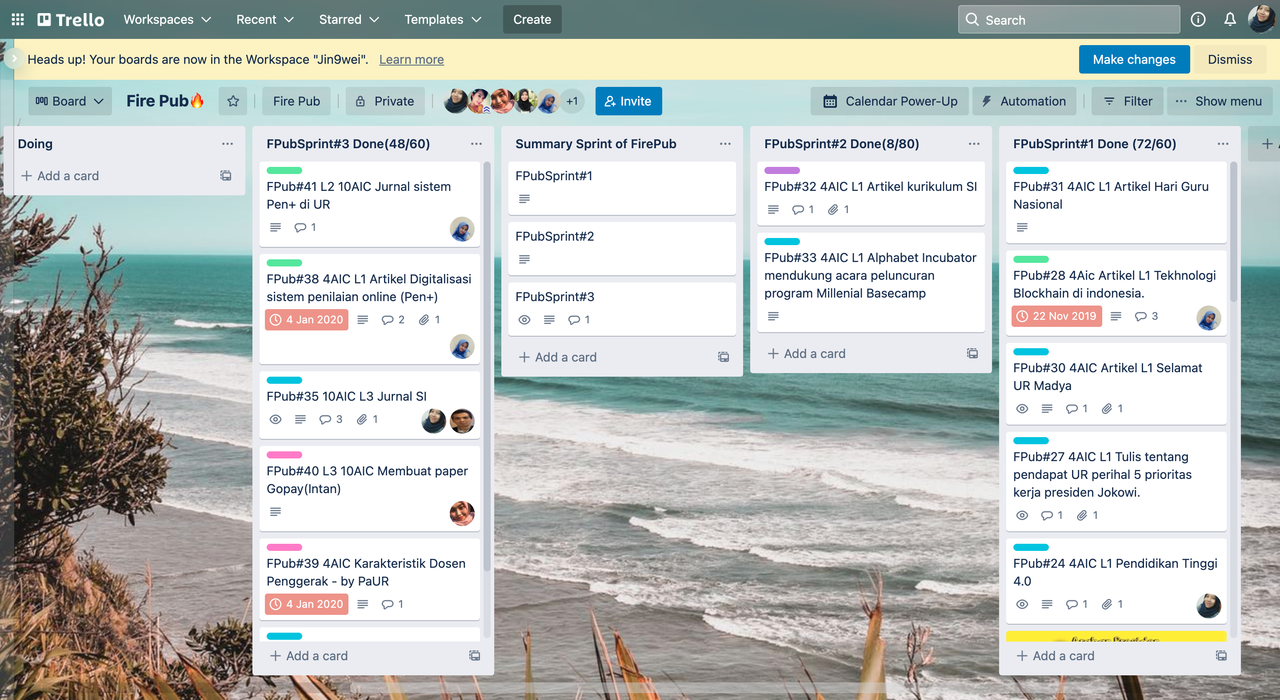
Task: Click pink label on FPub#40 card
Action: [284, 455]
